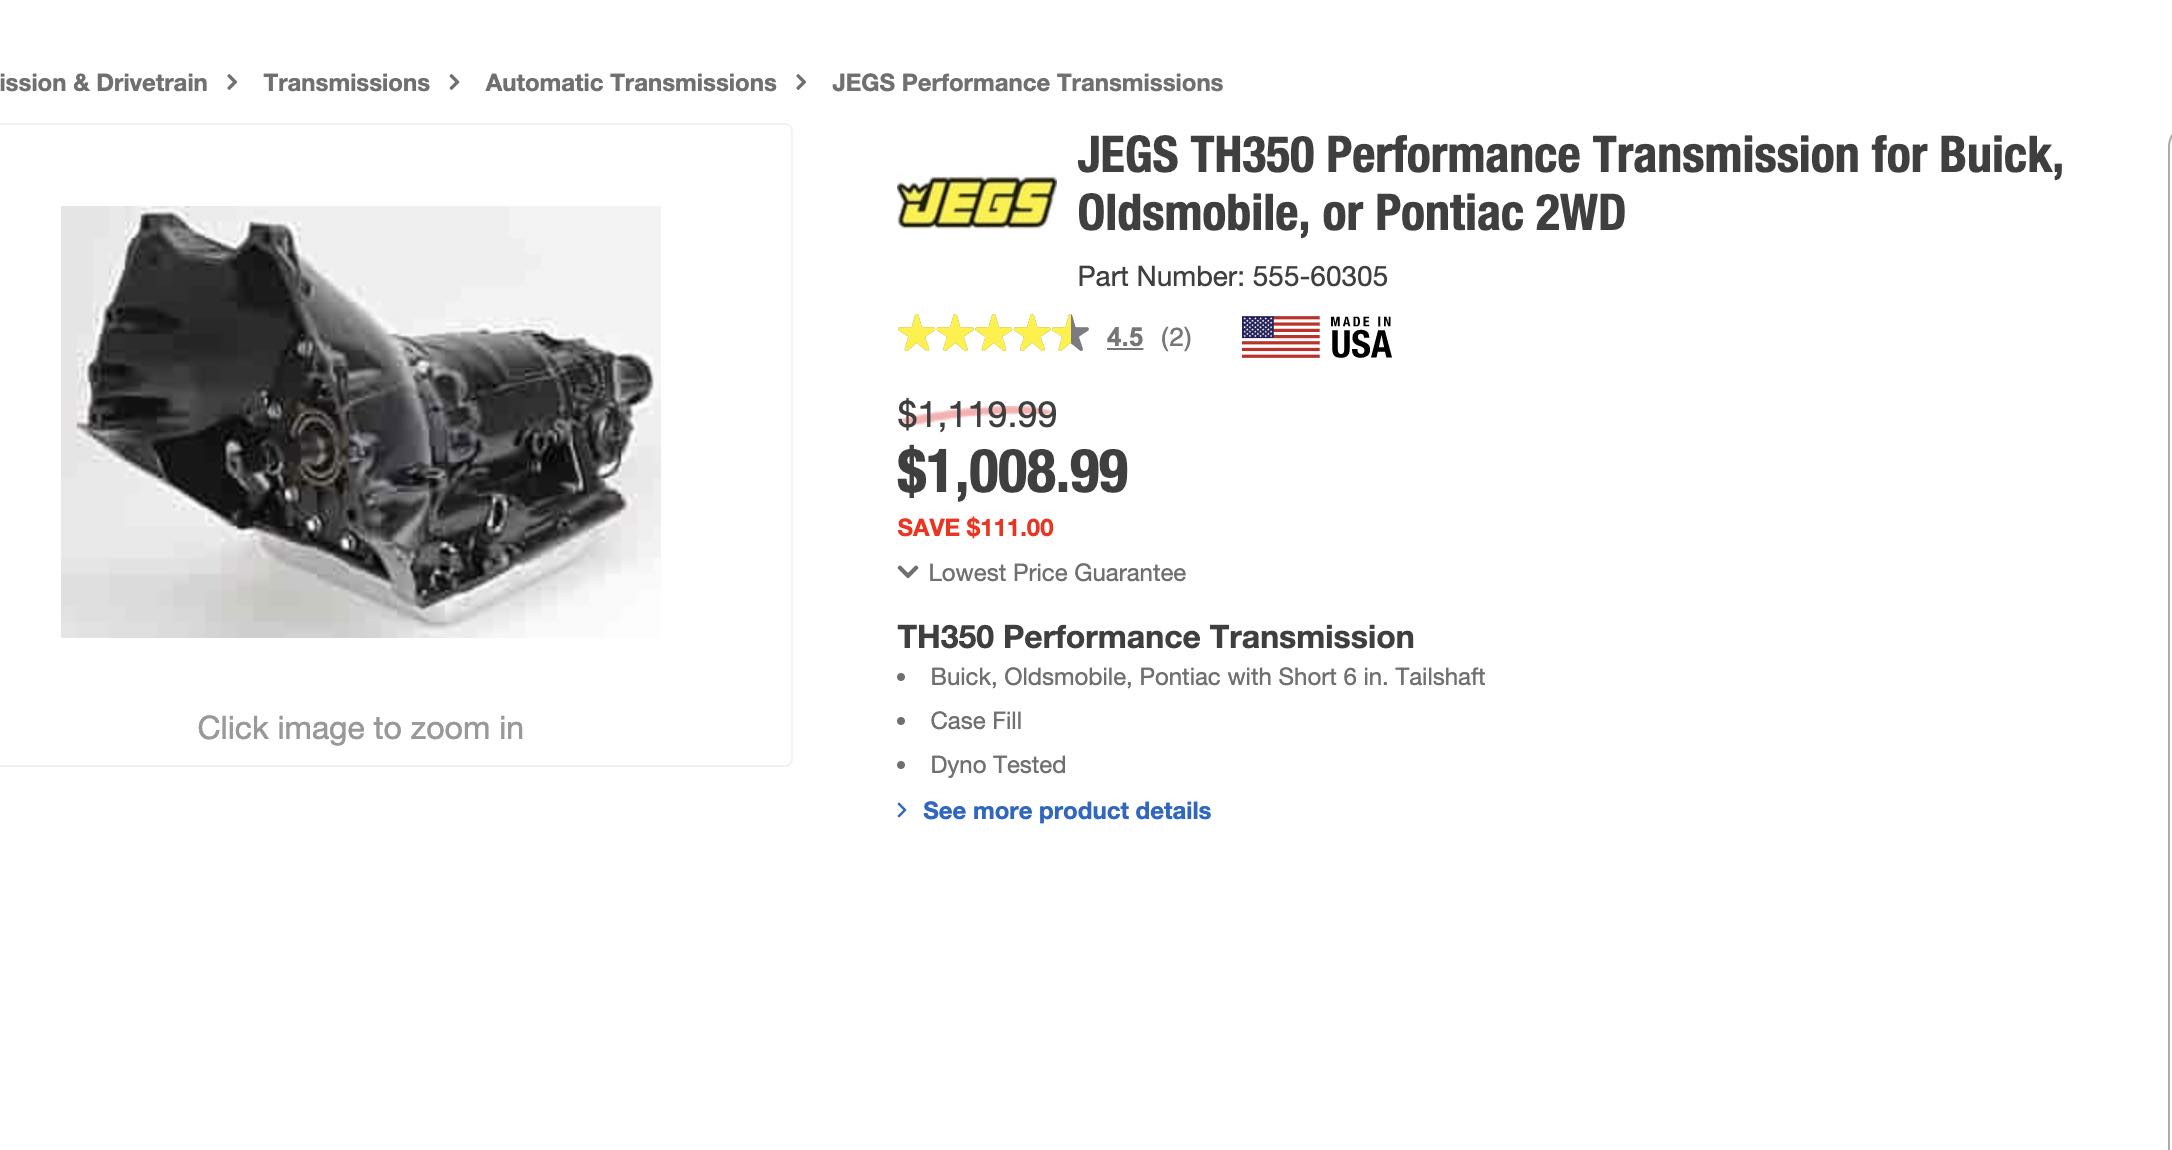Click the arrow beside See more product details
This screenshot has width=2172, height=1150.
click(902, 811)
